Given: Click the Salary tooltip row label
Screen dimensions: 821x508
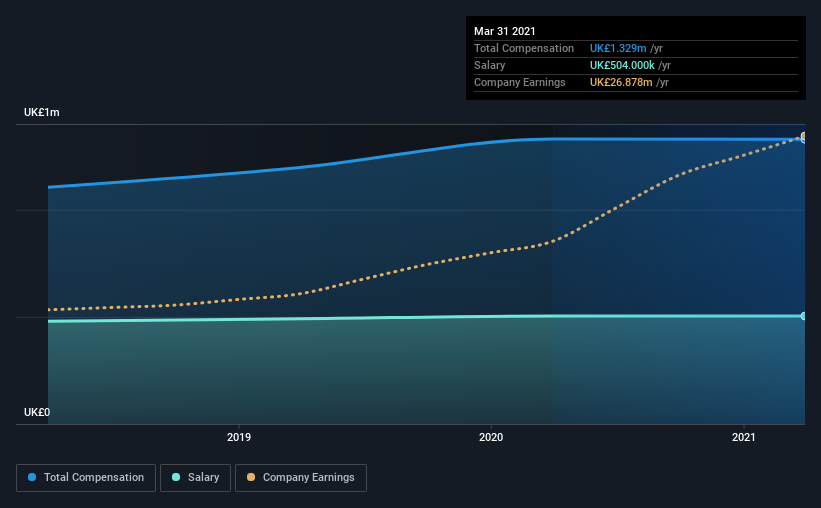Looking at the screenshot, I should (490, 65).
